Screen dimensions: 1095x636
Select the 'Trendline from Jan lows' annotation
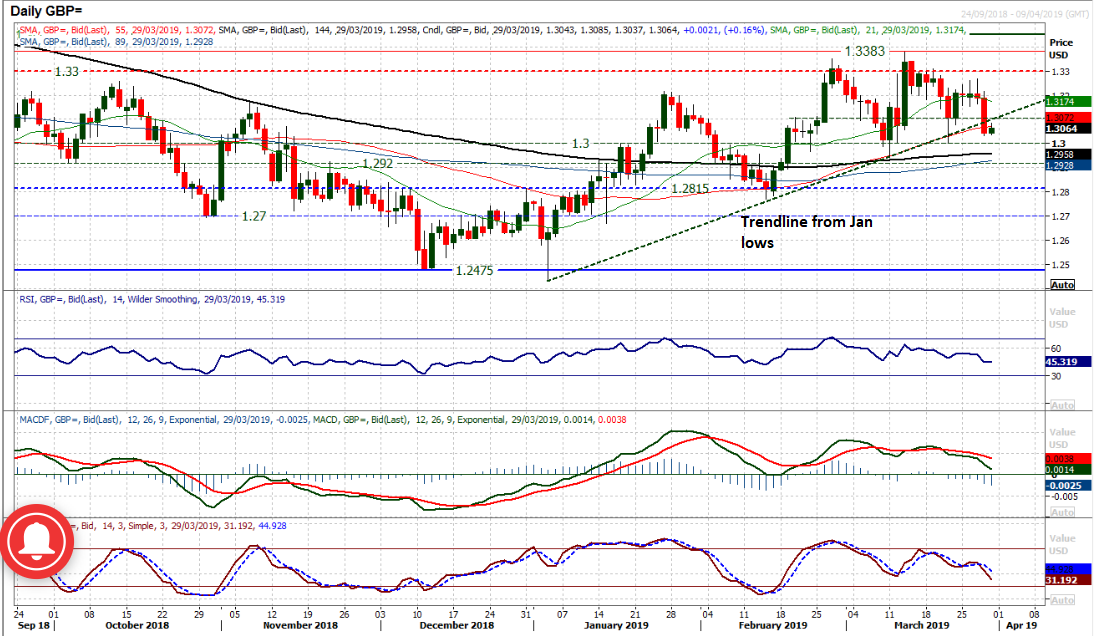point(806,232)
